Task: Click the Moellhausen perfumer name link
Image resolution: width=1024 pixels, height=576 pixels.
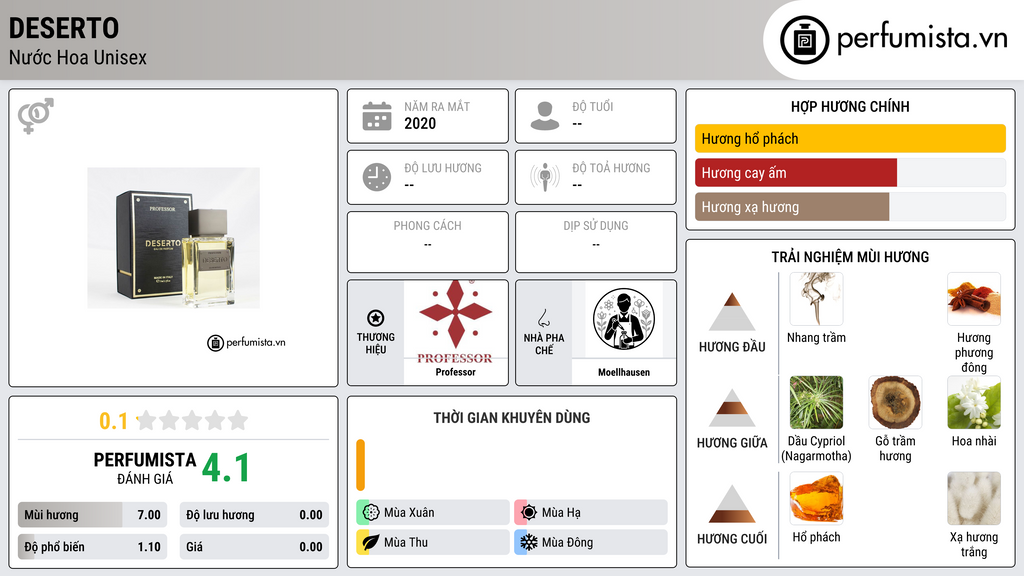Action: click(x=624, y=372)
